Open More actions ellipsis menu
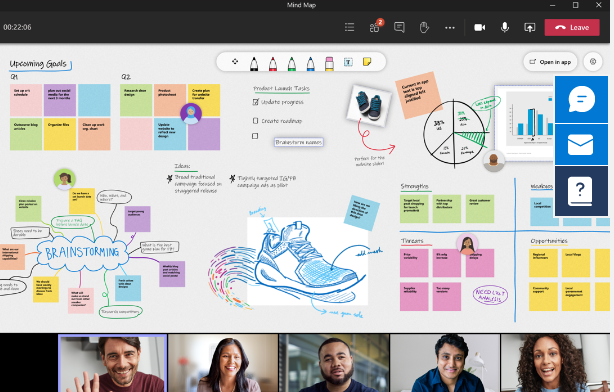Viewport: 614px width, 392px height. (x=450, y=27)
